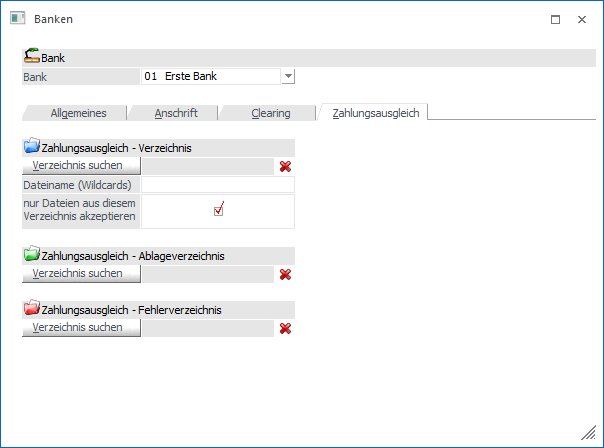604x448 pixels.
Task: Click the Dateiname (Wildcards) input field
Action: coord(218,185)
